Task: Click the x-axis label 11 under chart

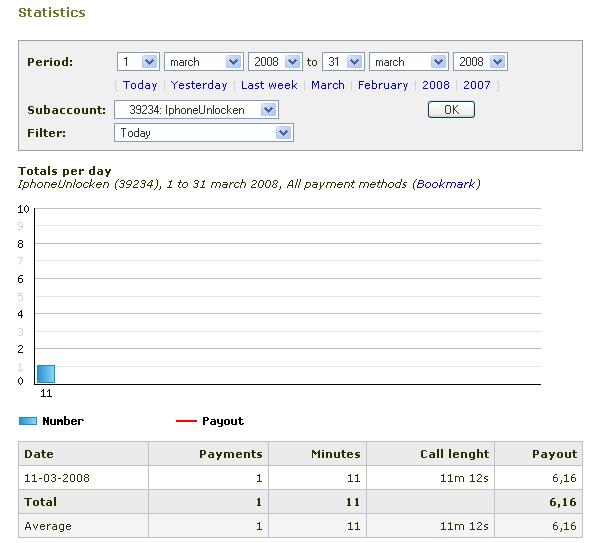Action: pyautogui.click(x=46, y=394)
